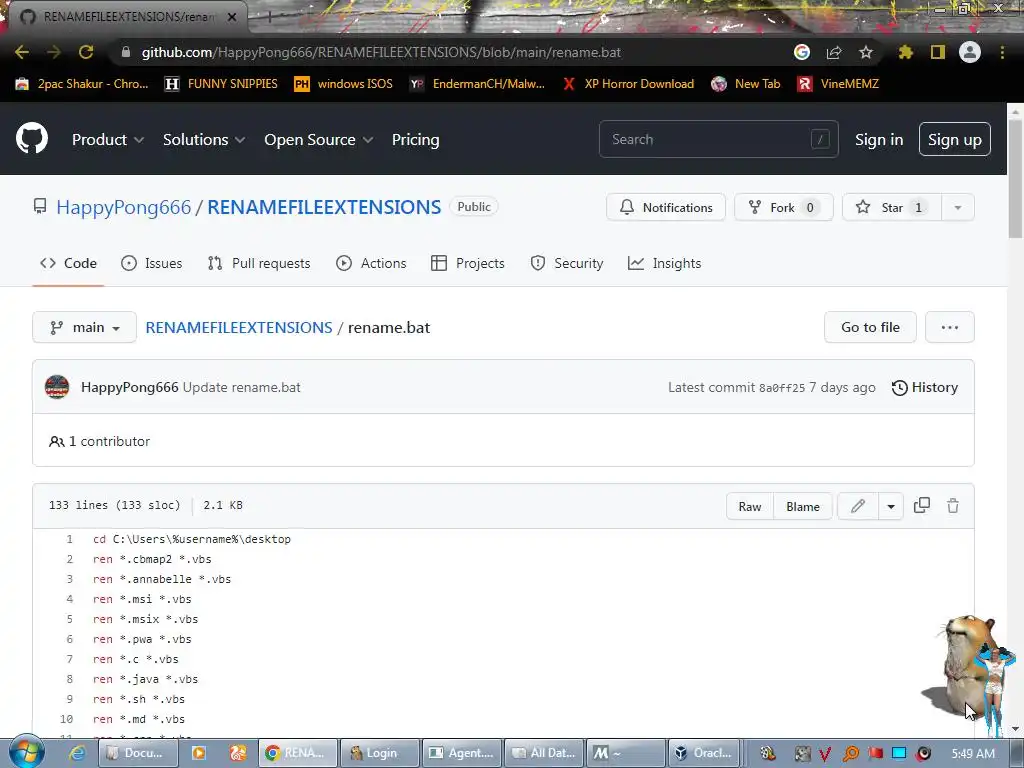Click the Notifications button
1024x768 pixels.
pos(666,208)
